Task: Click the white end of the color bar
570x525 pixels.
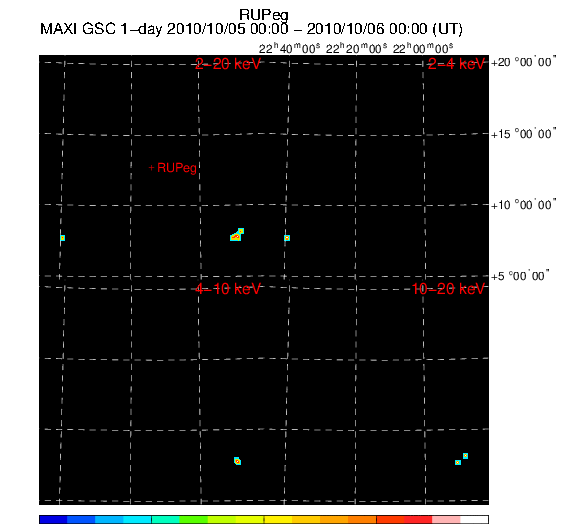Action: tap(474, 519)
